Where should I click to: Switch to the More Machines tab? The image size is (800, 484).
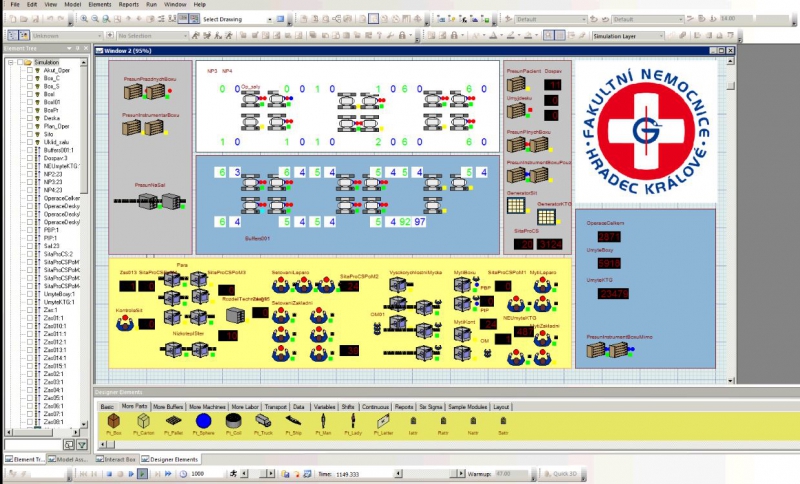pos(205,407)
